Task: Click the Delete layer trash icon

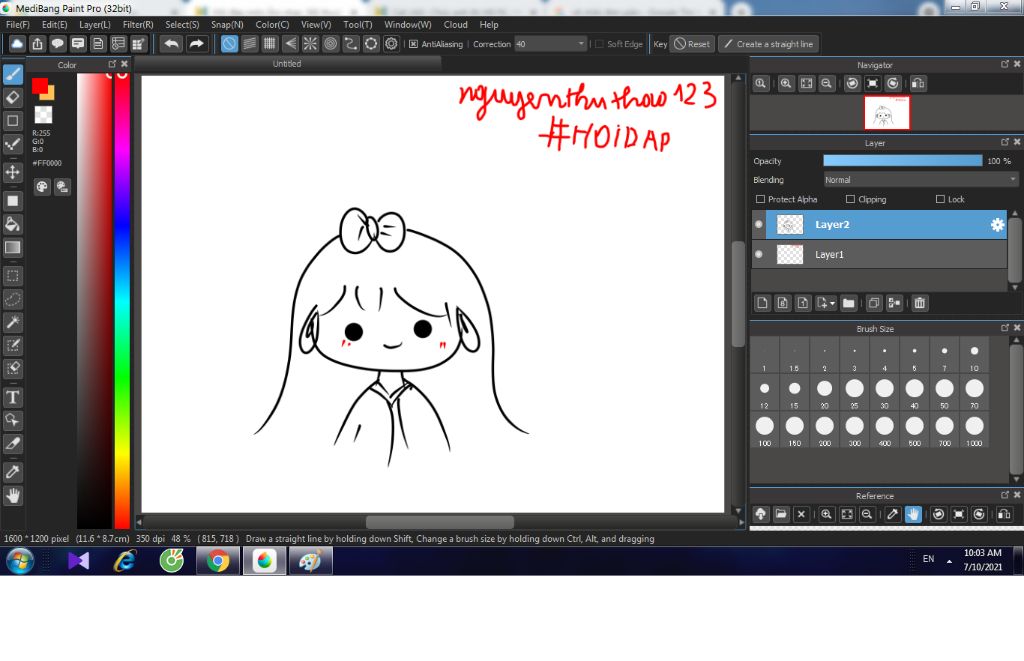Action: click(x=920, y=303)
